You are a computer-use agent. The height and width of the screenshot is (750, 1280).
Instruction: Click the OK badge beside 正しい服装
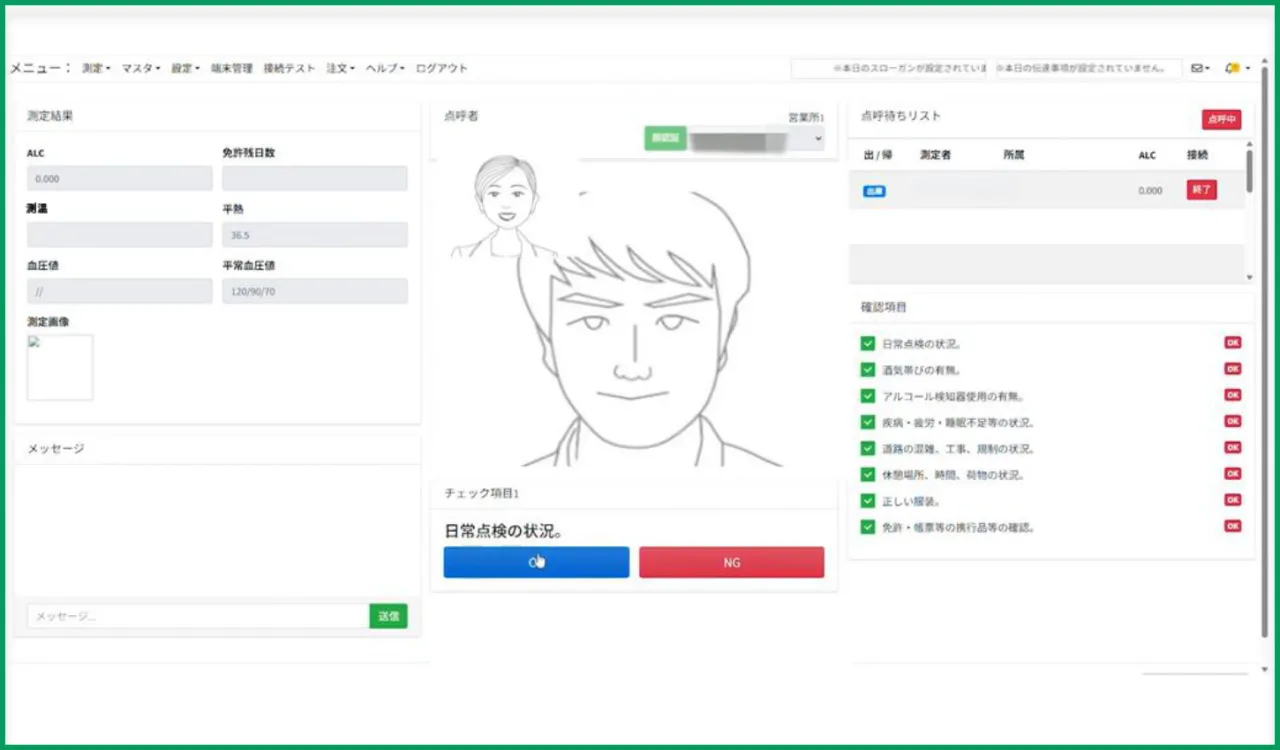pos(1232,500)
